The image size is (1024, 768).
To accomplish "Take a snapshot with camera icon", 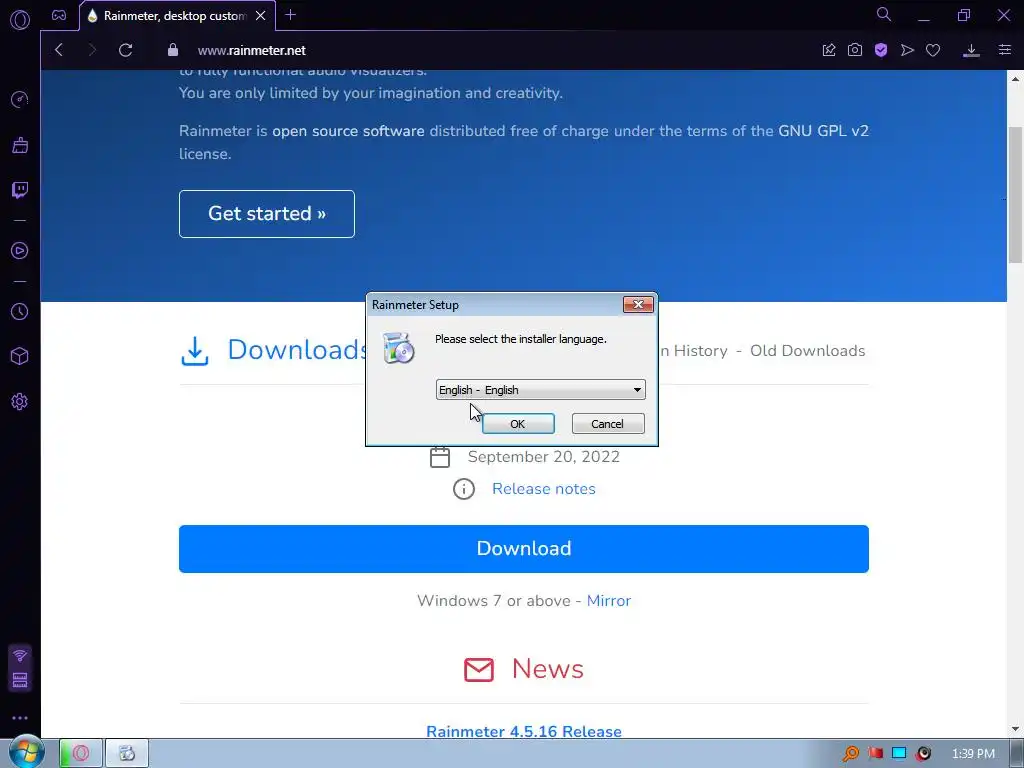I will (855, 50).
